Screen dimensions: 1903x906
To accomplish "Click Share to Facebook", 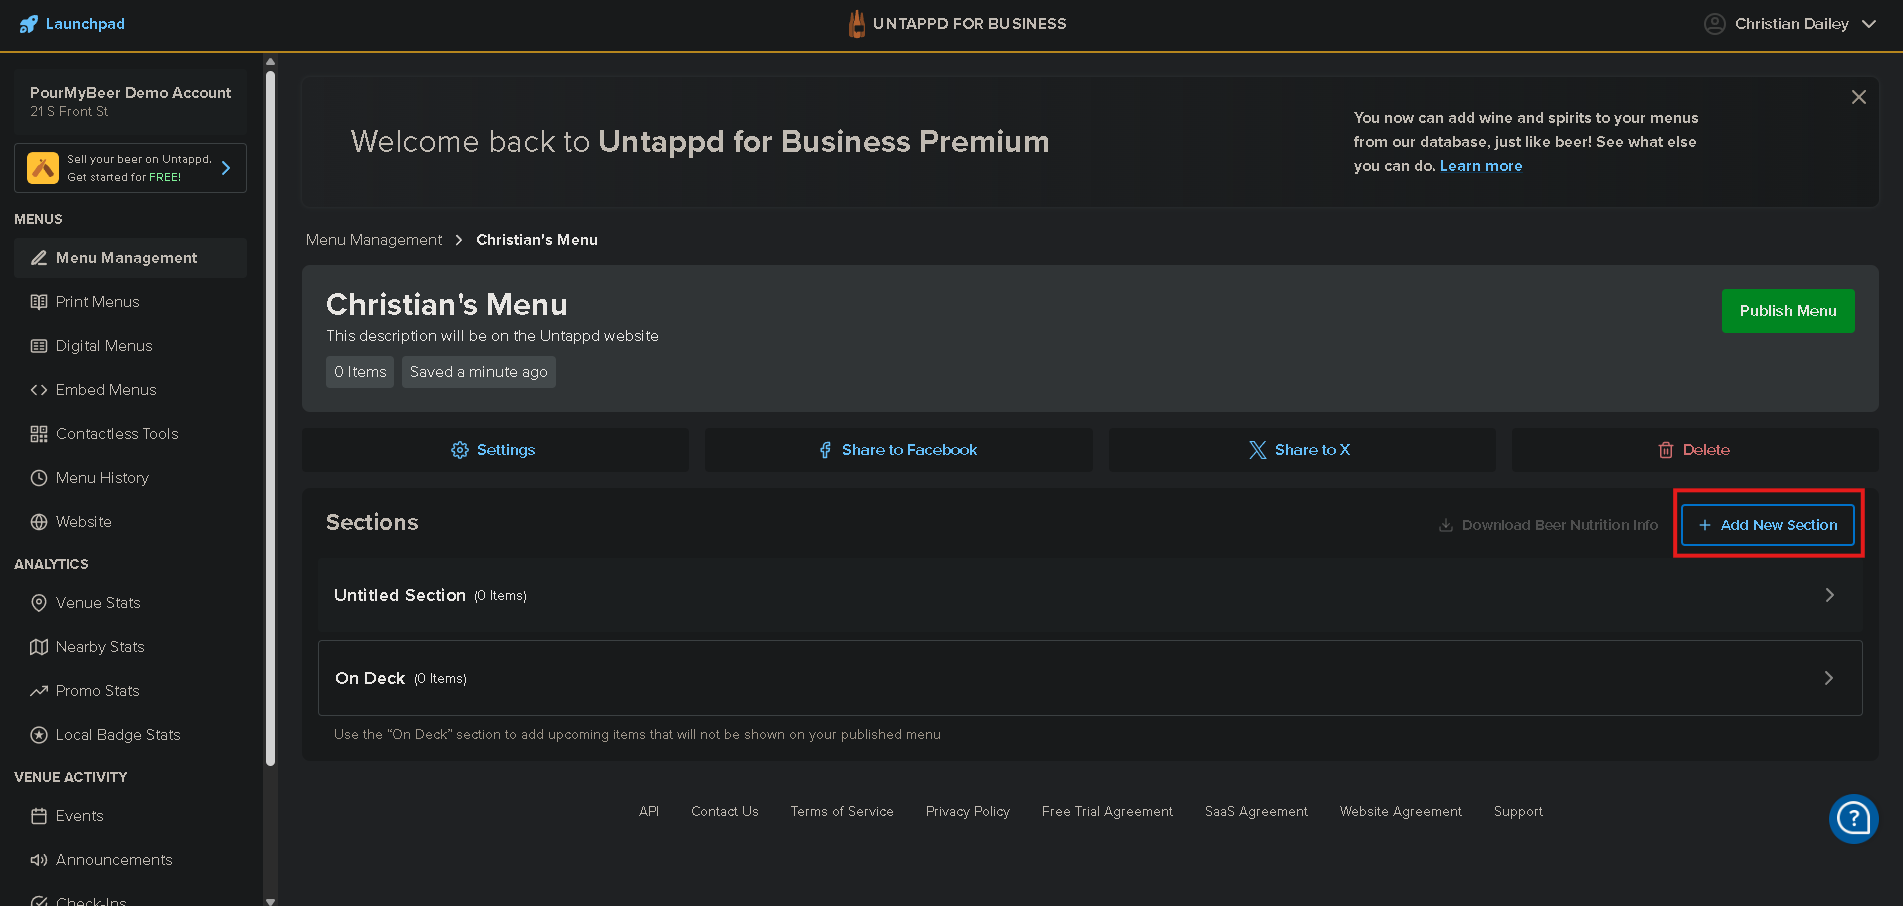I will point(898,450).
